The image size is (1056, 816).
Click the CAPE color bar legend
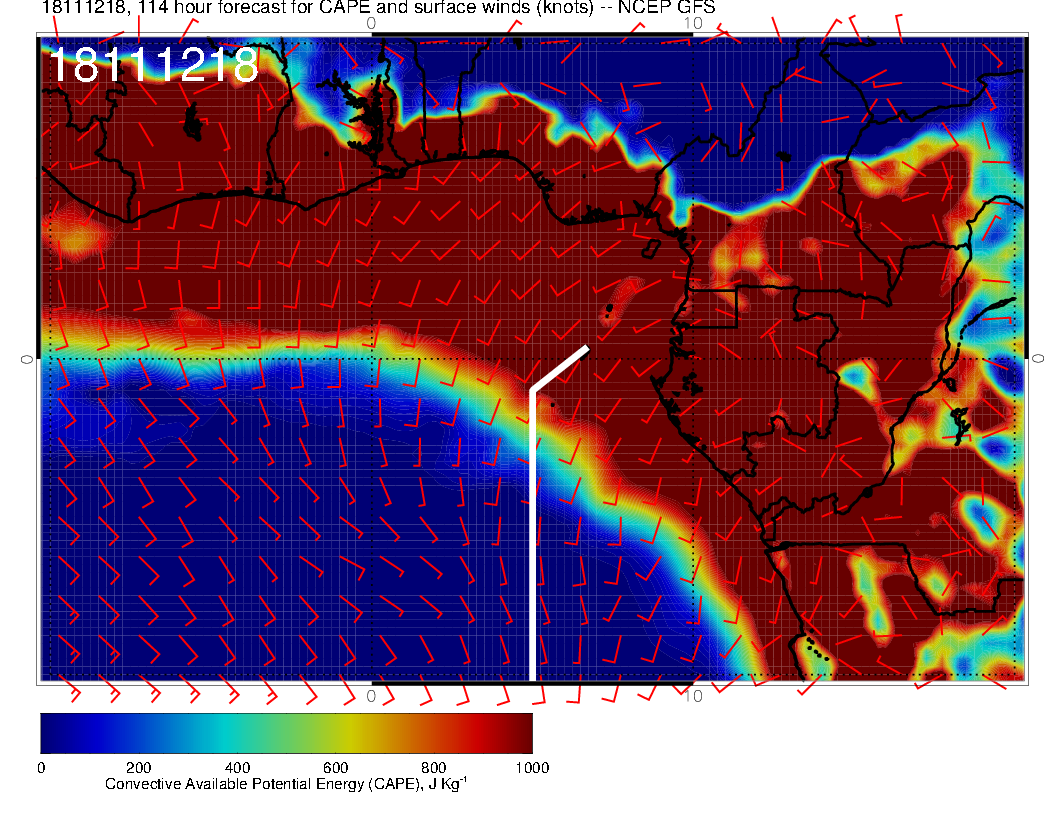pyautogui.click(x=286, y=733)
